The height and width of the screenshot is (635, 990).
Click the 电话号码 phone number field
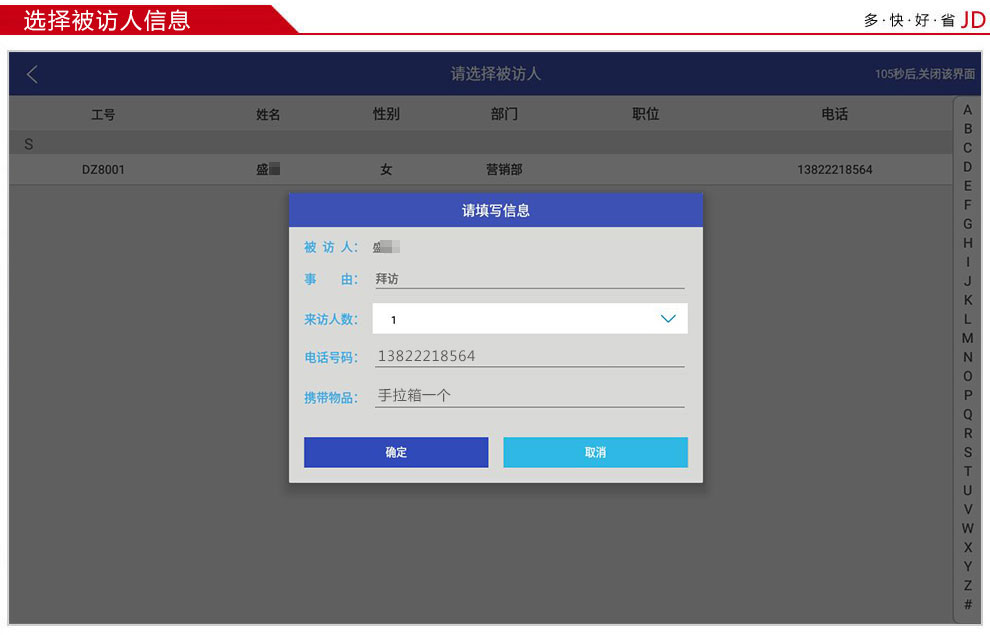pos(529,356)
